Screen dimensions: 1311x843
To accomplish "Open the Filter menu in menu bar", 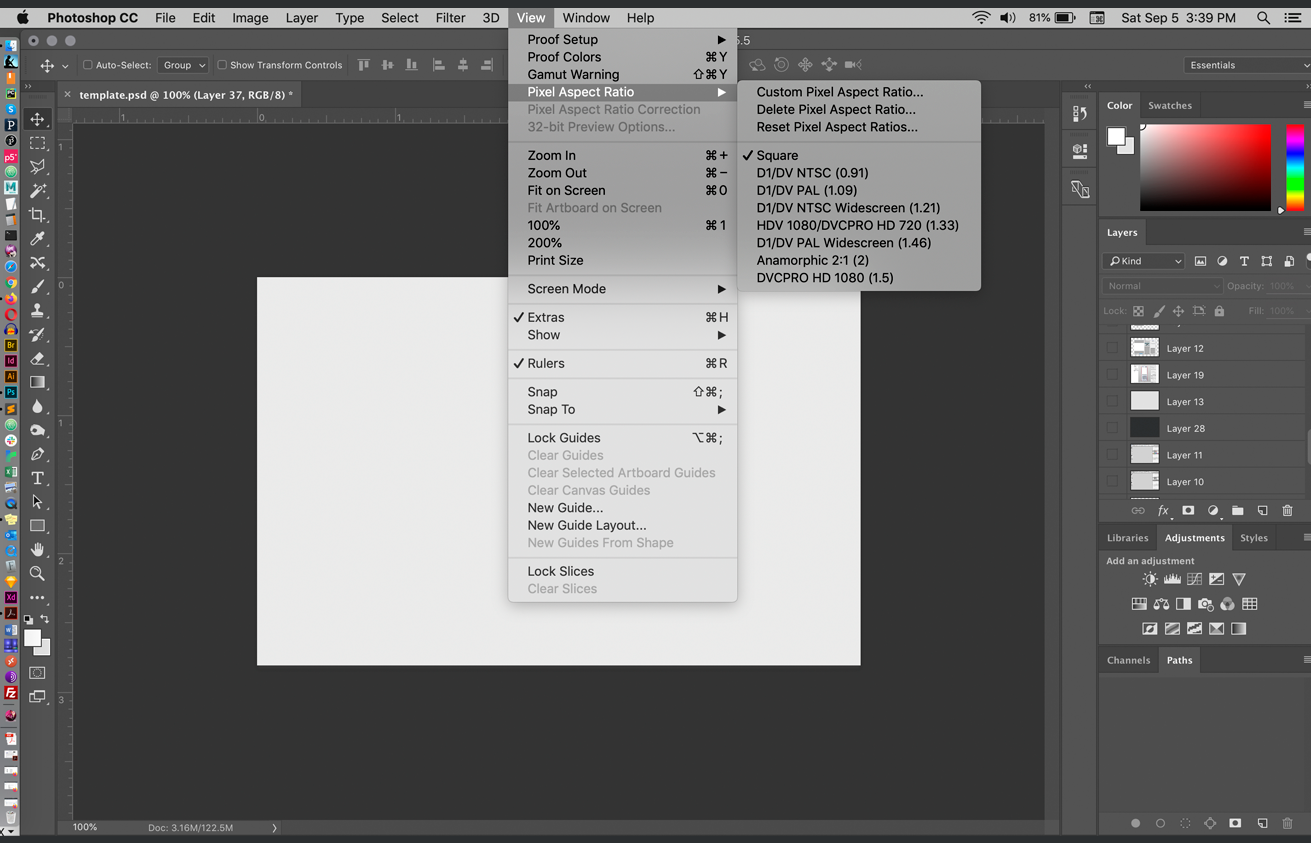I will (450, 18).
